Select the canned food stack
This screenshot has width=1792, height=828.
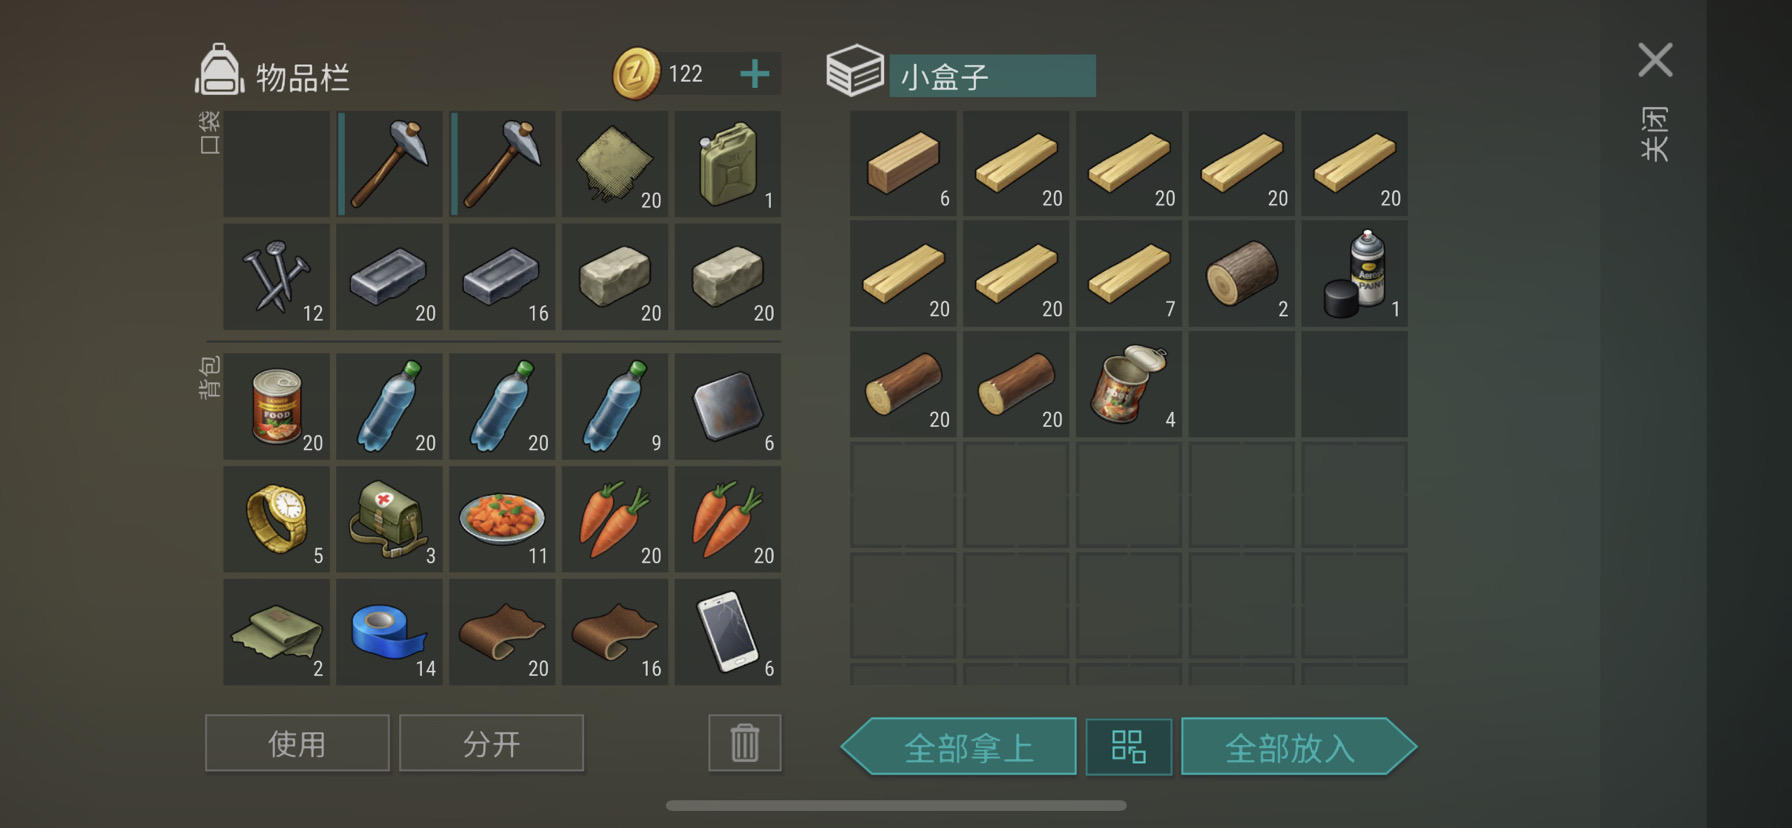[x=276, y=406]
